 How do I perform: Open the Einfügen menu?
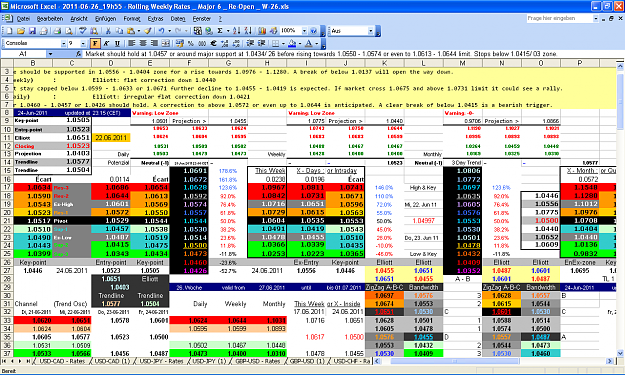[106, 19]
